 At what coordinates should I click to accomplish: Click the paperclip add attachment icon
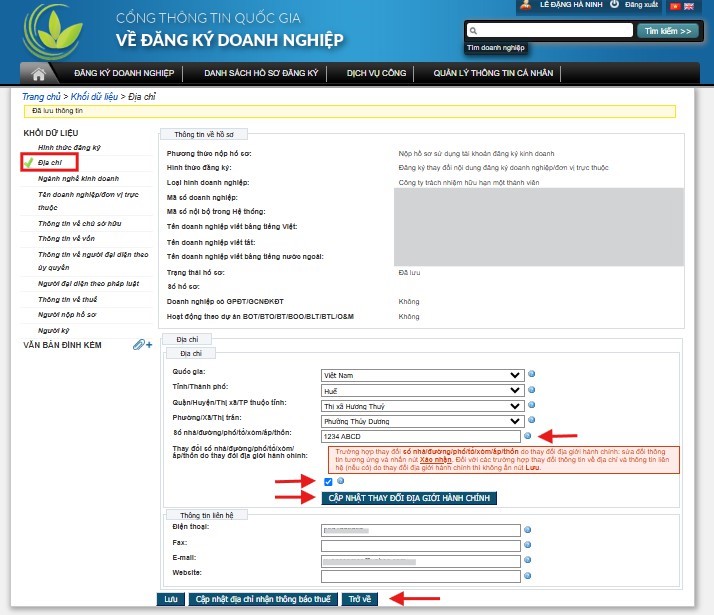[142, 345]
